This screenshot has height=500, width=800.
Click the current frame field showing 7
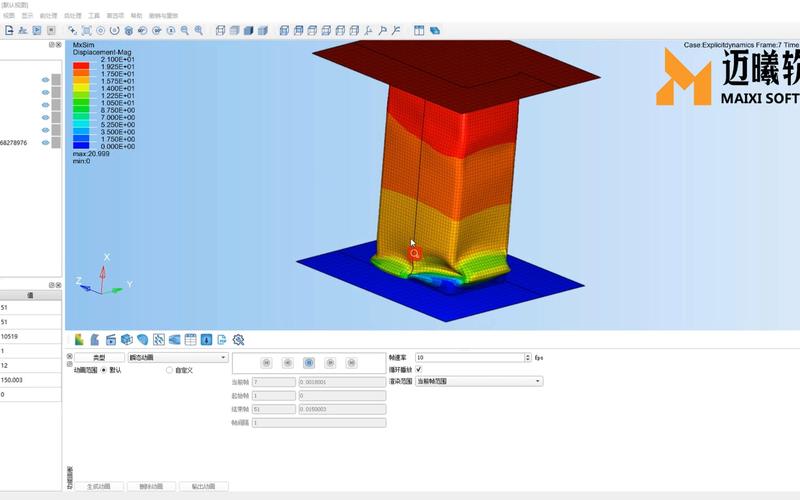(x=274, y=382)
